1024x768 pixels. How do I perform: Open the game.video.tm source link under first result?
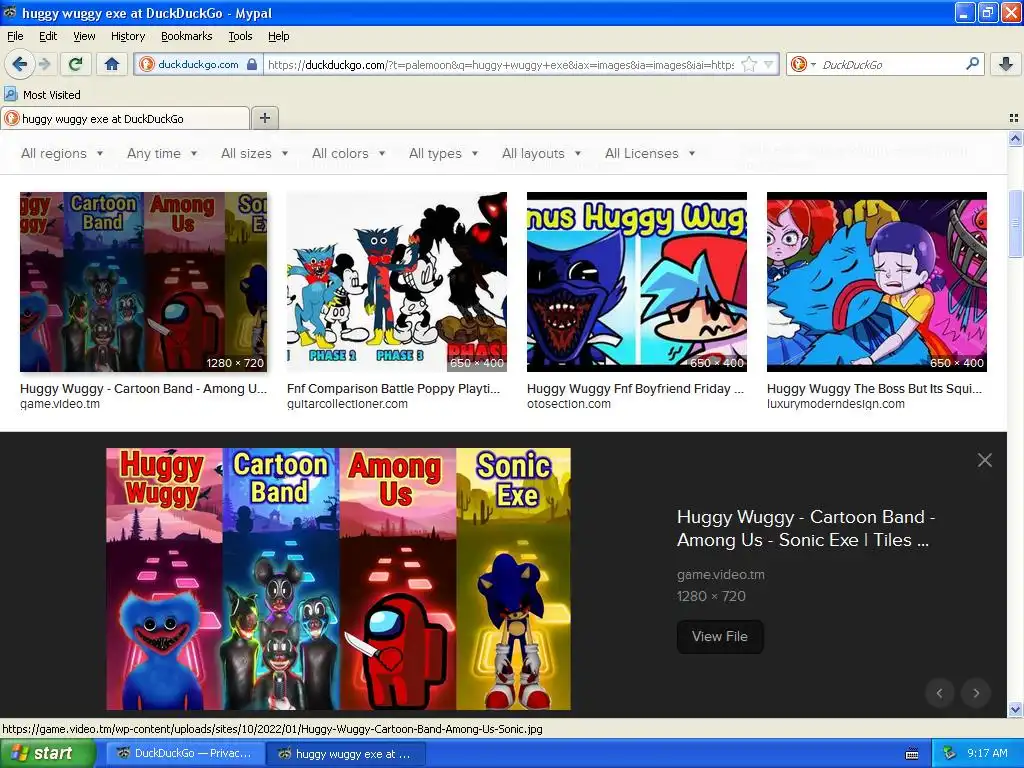60,404
